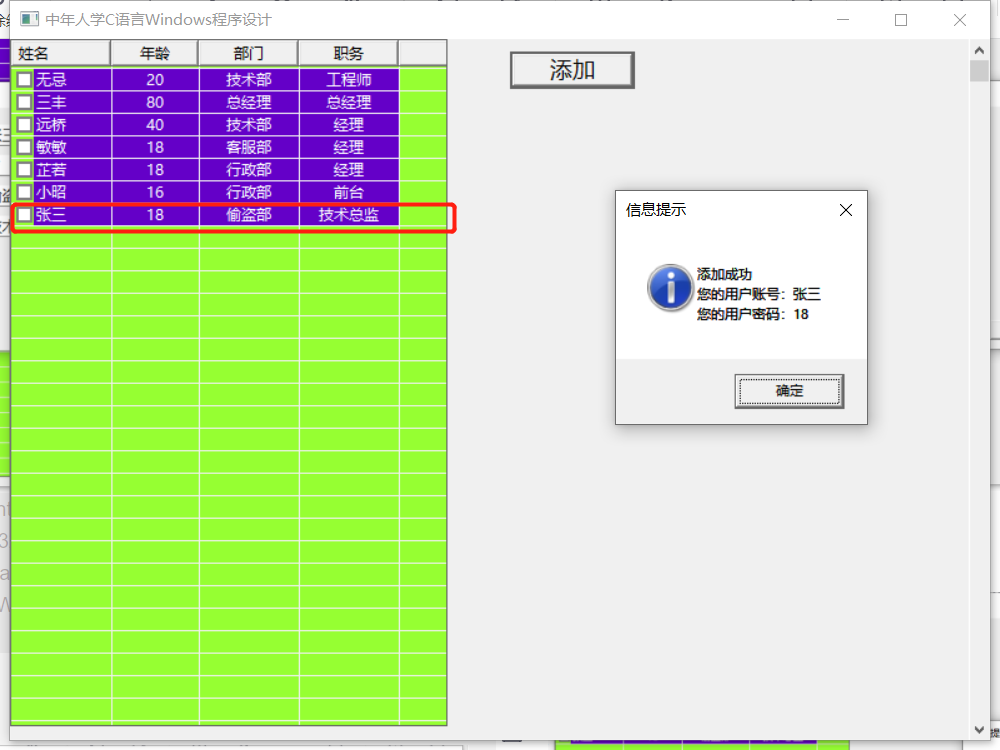This screenshot has width=1000, height=750.
Task: Click 技术部 in 无忌's row
Action: coord(249,80)
